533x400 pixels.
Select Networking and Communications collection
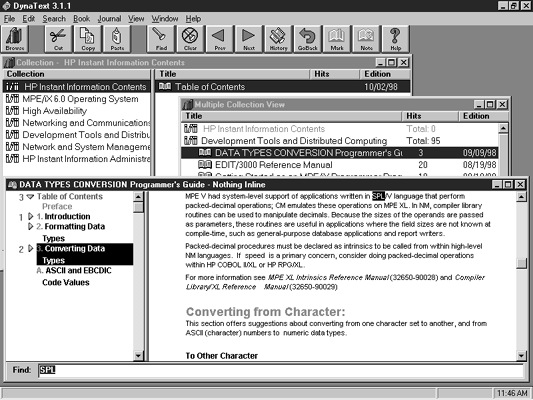pyautogui.click(x=76, y=123)
